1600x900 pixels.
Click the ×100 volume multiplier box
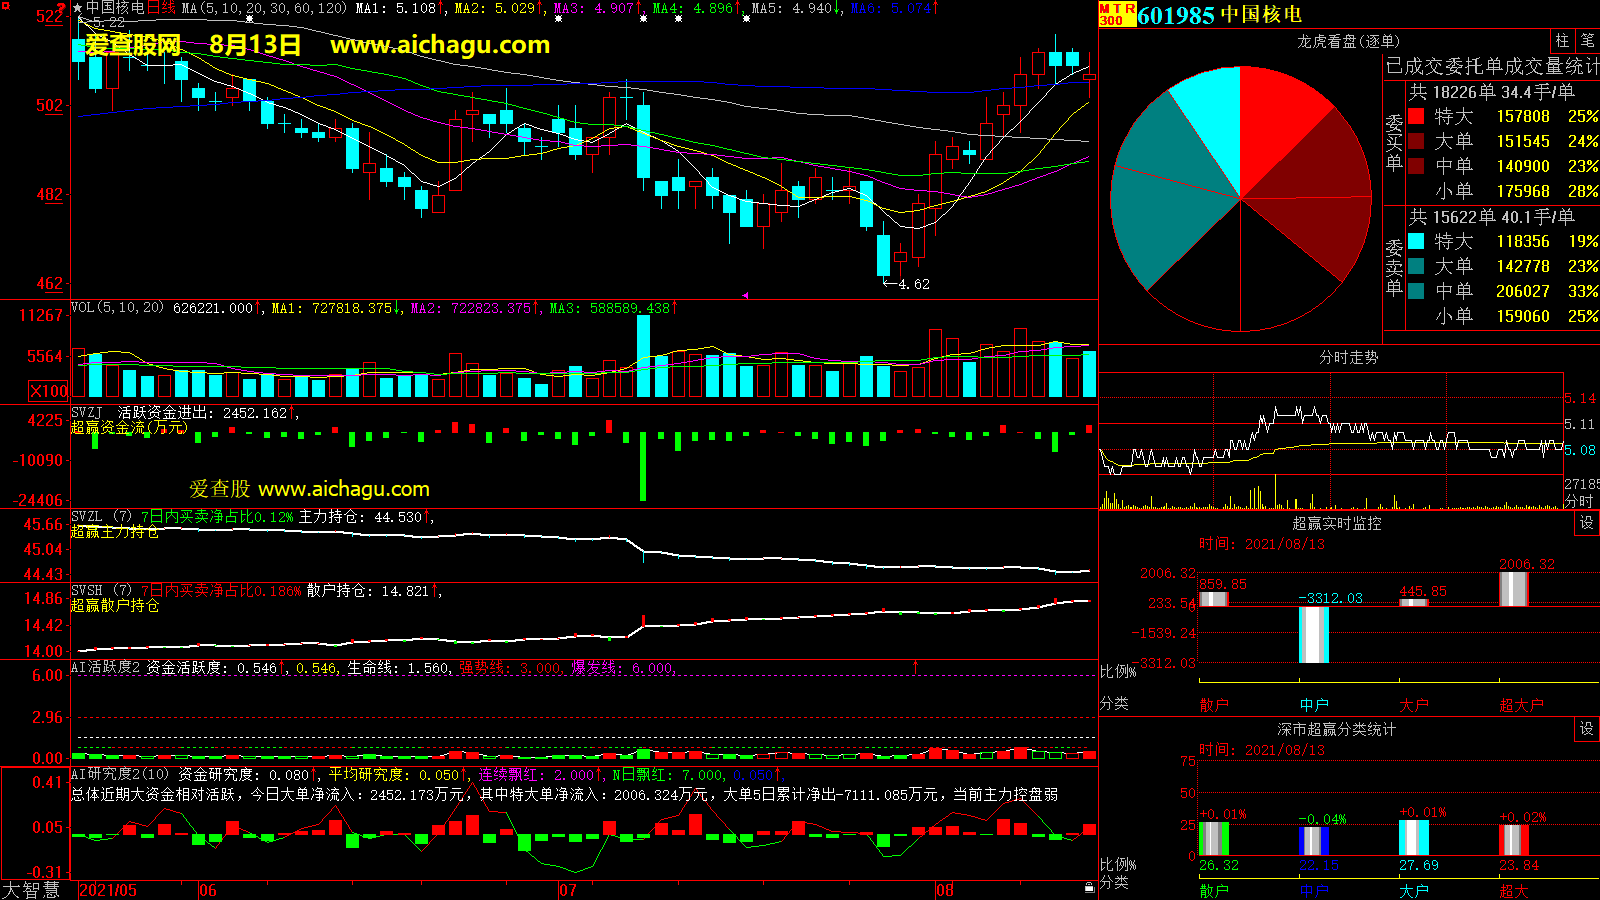(x=48, y=391)
